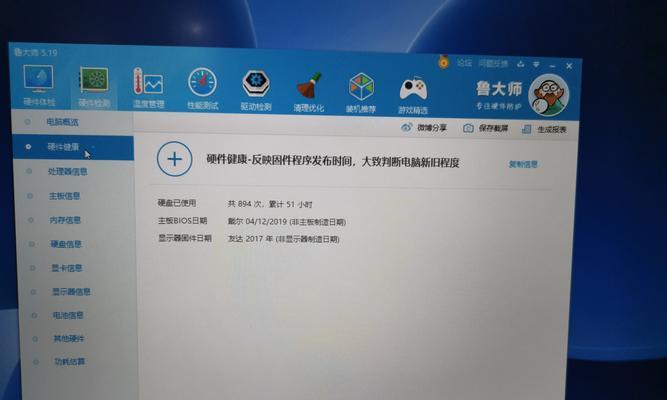The width and height of the screenshot is (667, 400).
Task: Select 显示器信息 in the sidebar
Action: point(71,291)
